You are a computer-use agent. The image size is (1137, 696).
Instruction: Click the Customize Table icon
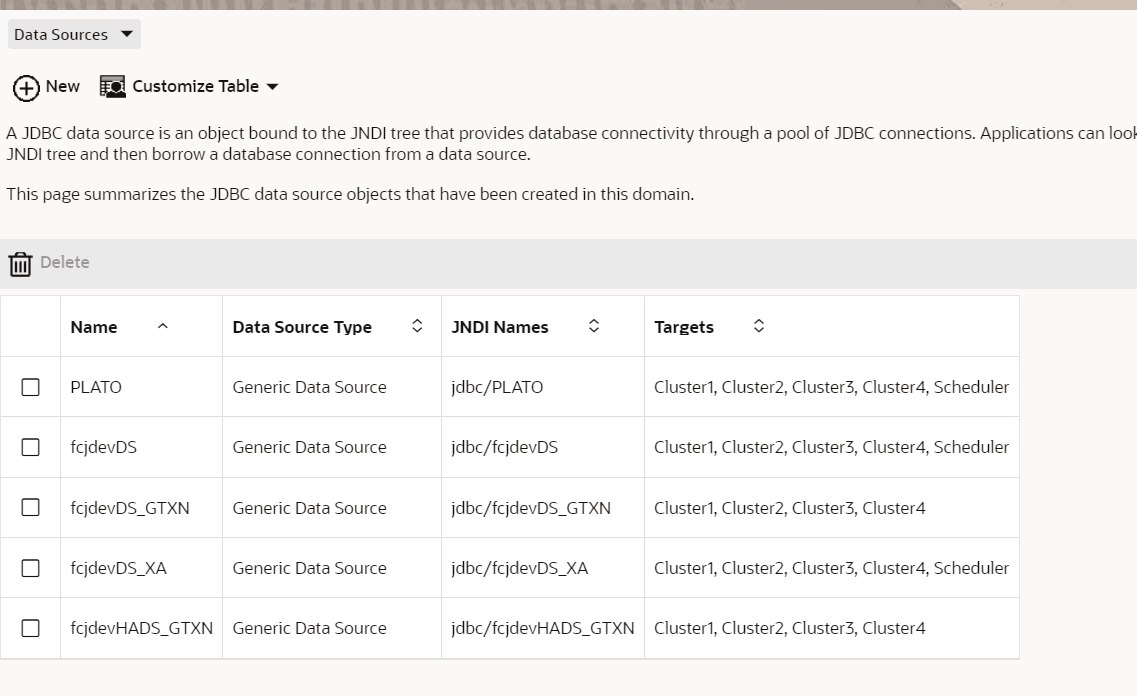[x=113, y=87]
